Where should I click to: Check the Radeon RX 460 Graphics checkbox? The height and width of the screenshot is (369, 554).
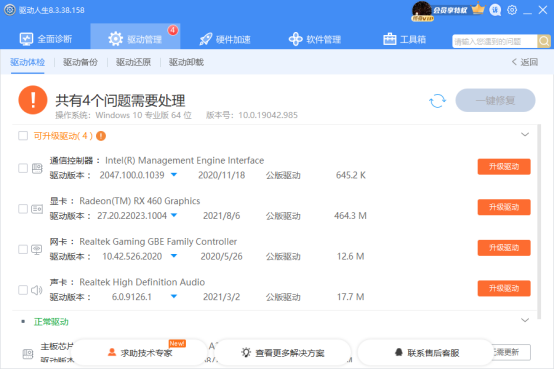click(x=23, y=209)
